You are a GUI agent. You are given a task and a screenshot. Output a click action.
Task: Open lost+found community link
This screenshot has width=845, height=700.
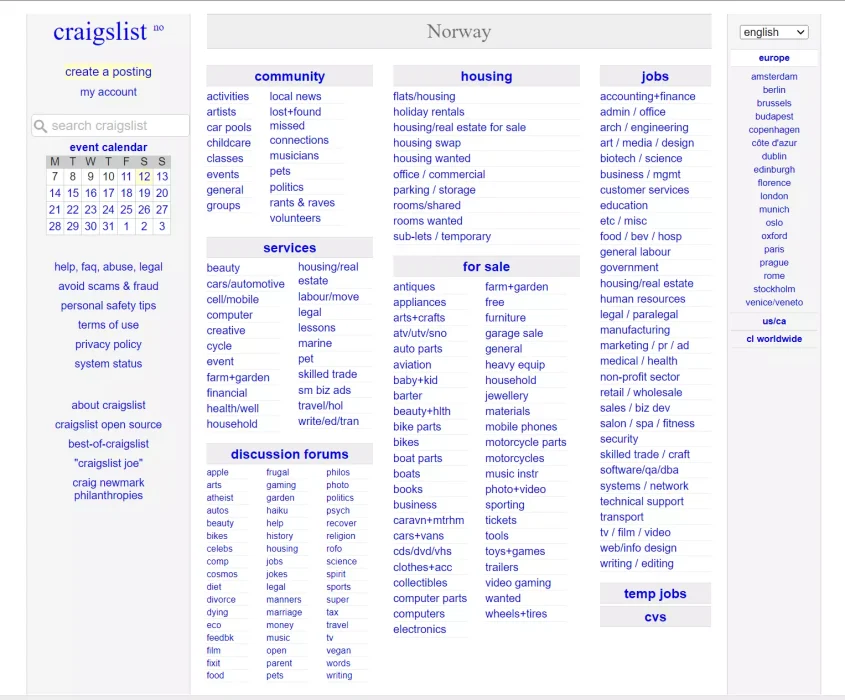[x=295, y=112]
